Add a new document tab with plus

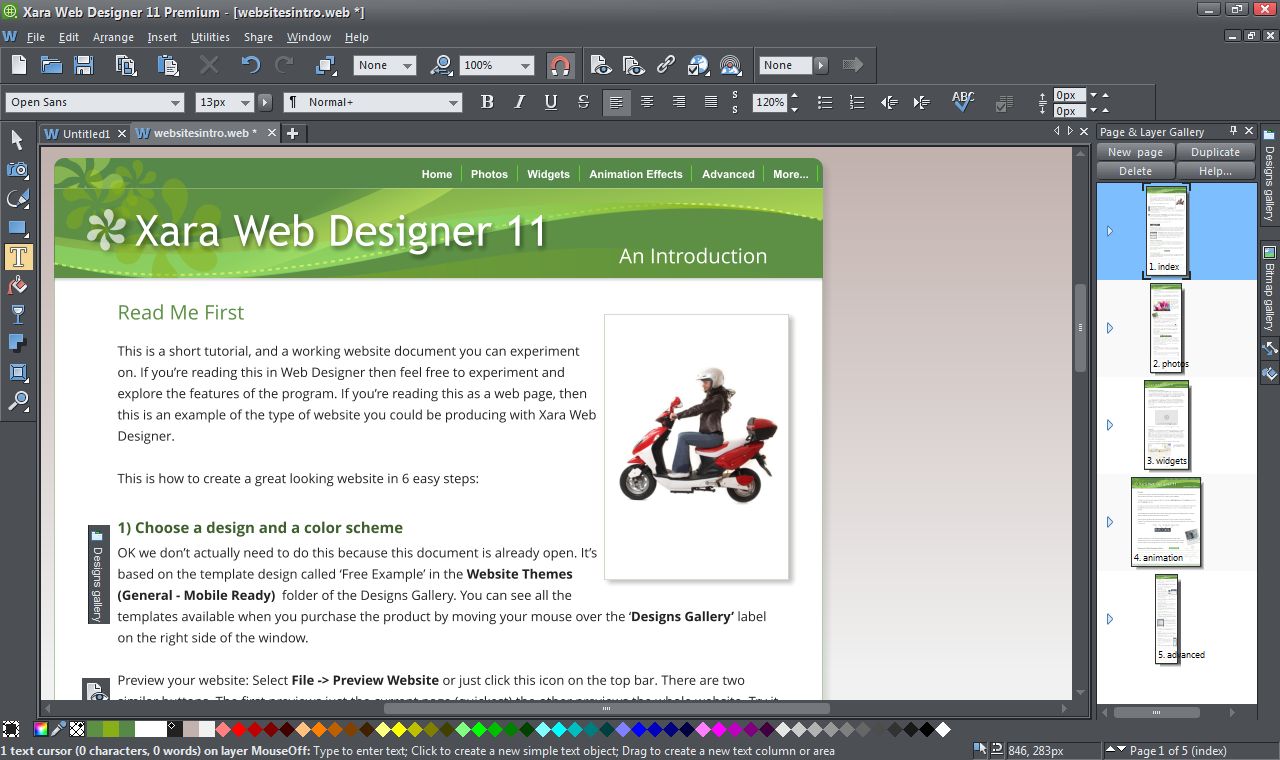[x=292, y=133]
